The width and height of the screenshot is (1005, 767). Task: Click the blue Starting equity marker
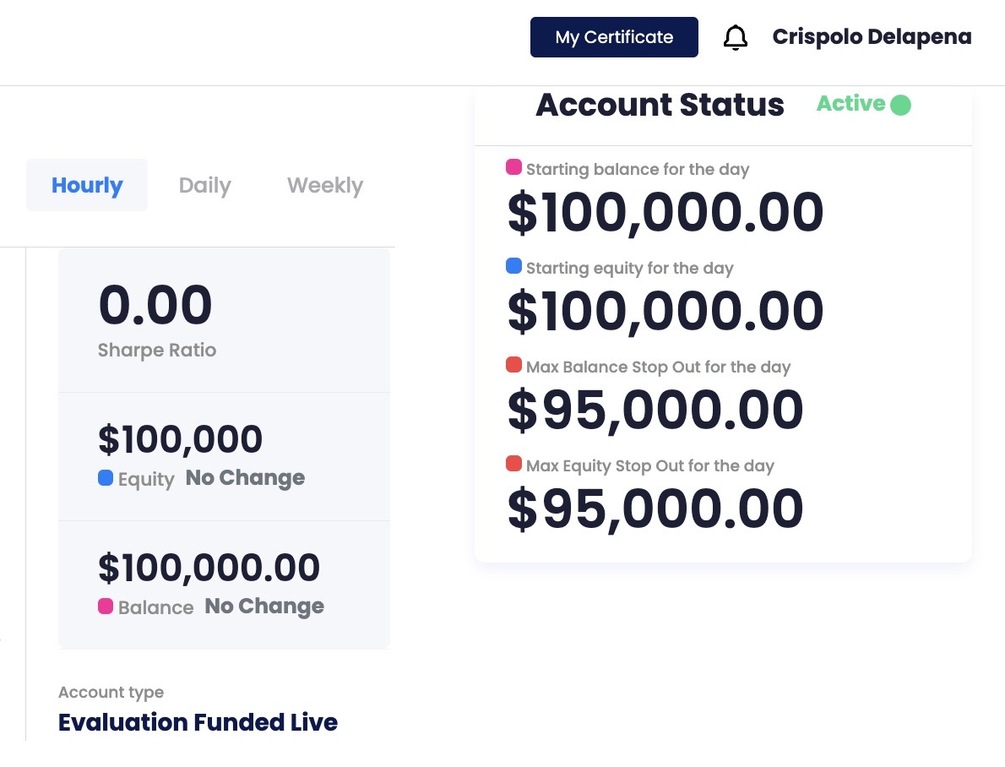514,266
